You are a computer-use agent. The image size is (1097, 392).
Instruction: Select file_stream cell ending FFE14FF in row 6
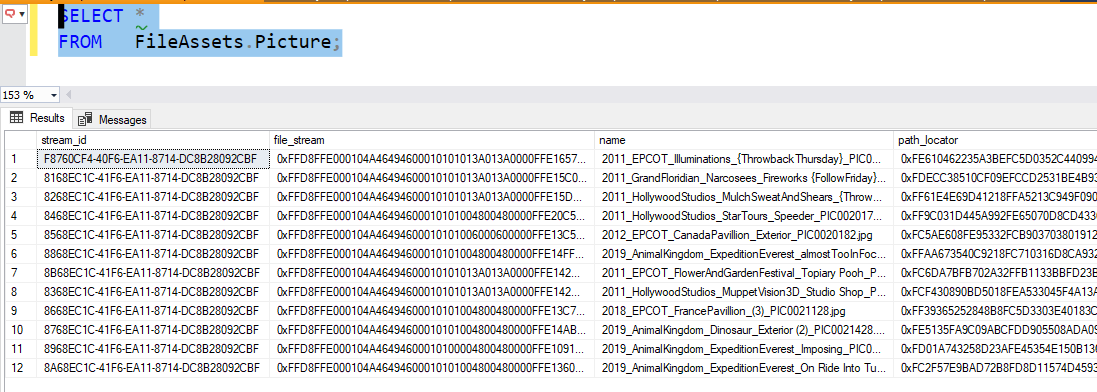[432, 253]
